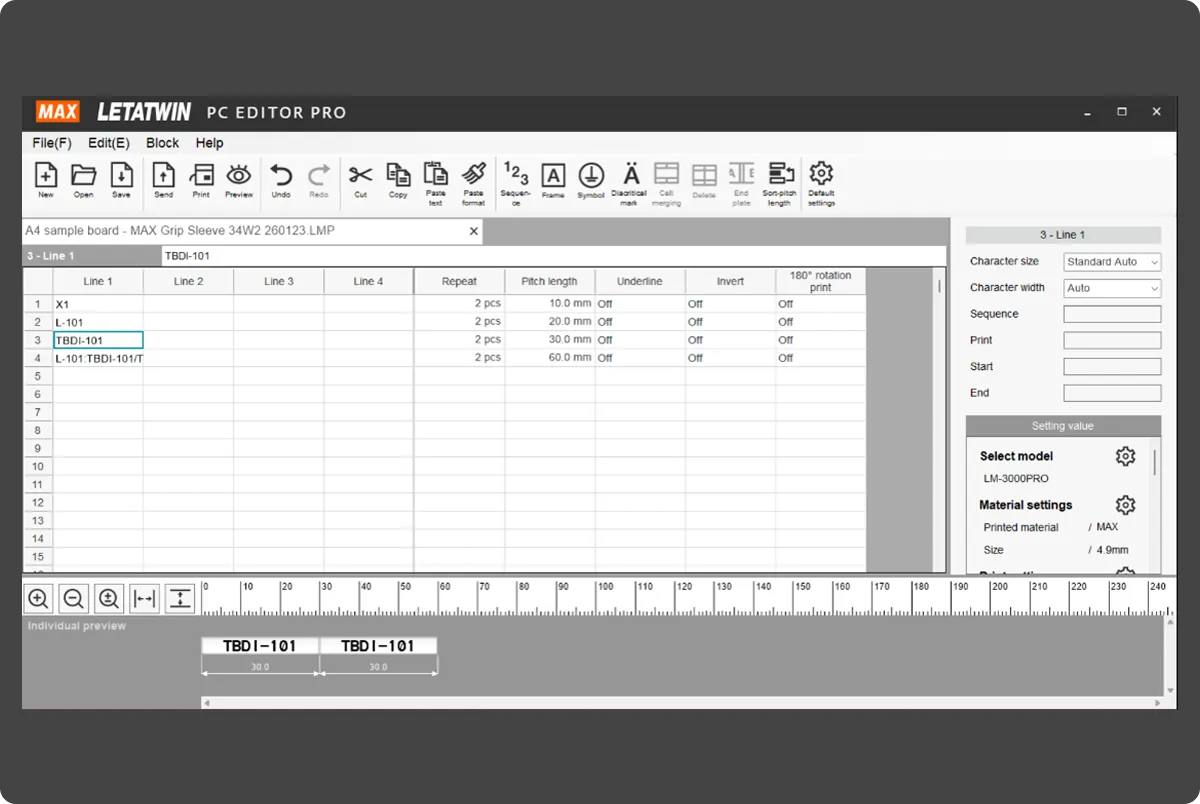Image resolution: width=1200 pixels, height=804 pixels.
Task: Select row header number 5
Action: tap(38, 376)
